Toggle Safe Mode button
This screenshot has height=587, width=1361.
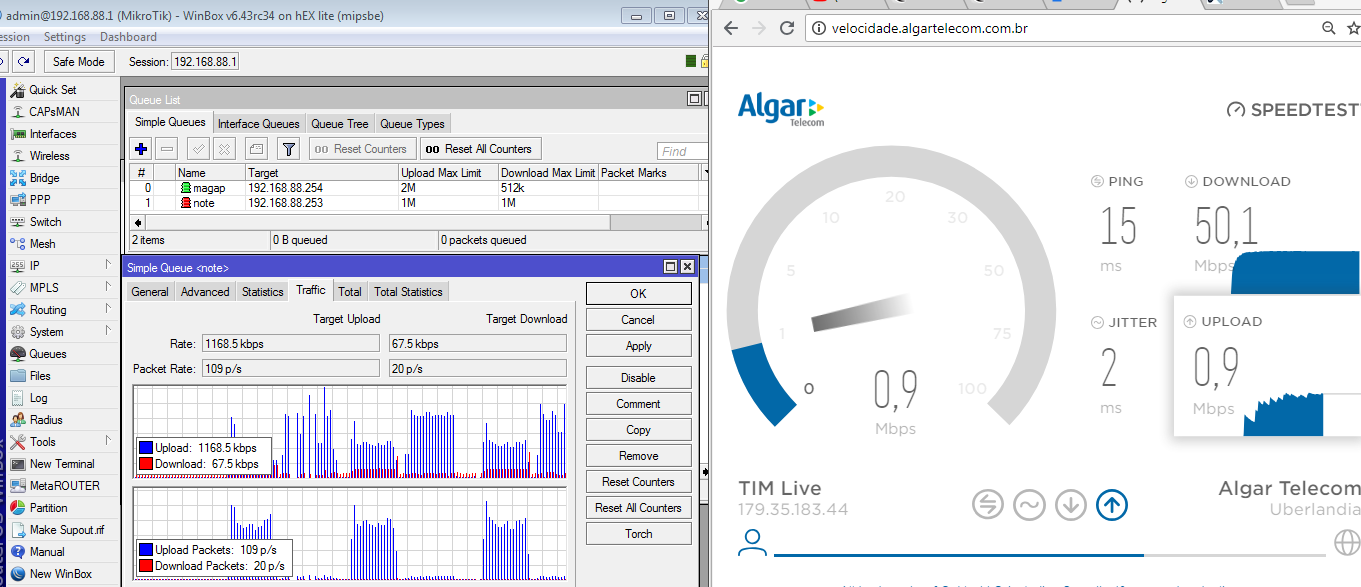pyautogui.click(x=79, y=62)
